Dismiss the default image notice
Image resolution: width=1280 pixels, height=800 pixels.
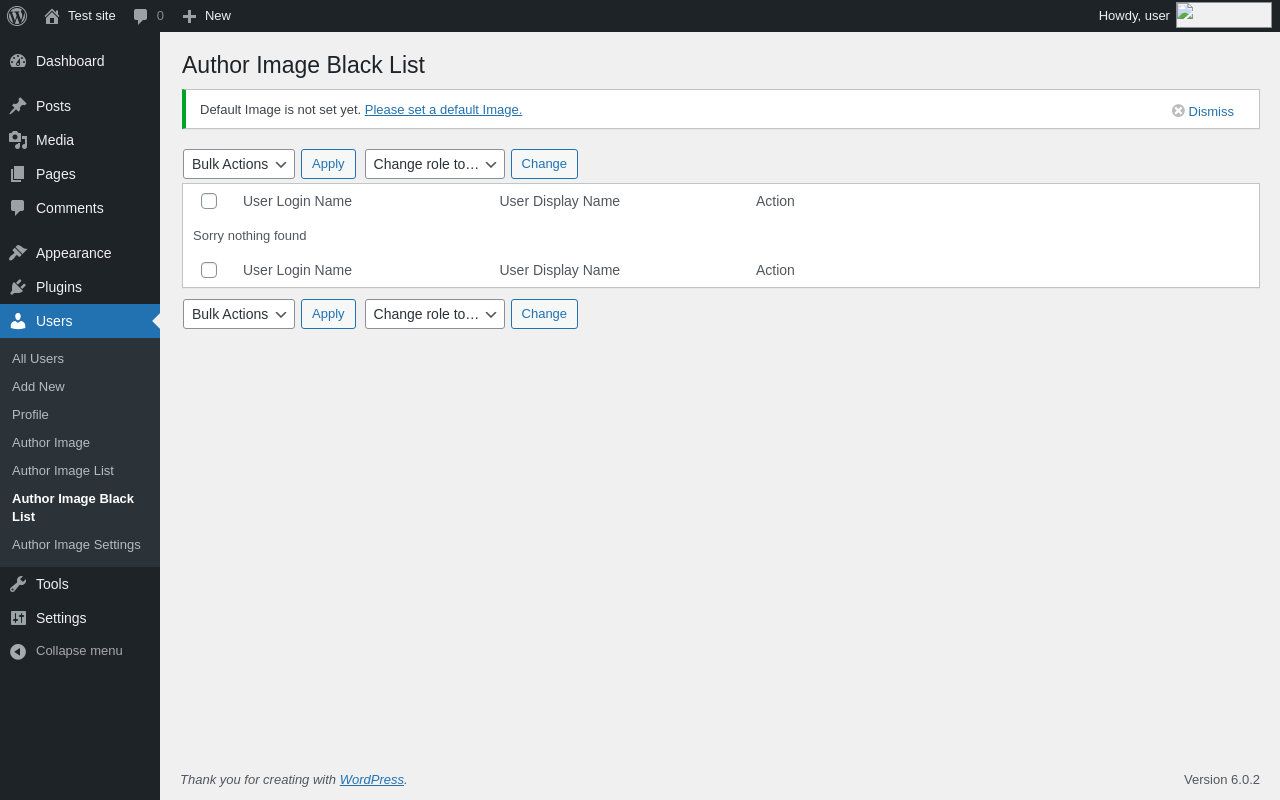[1203, 111]
